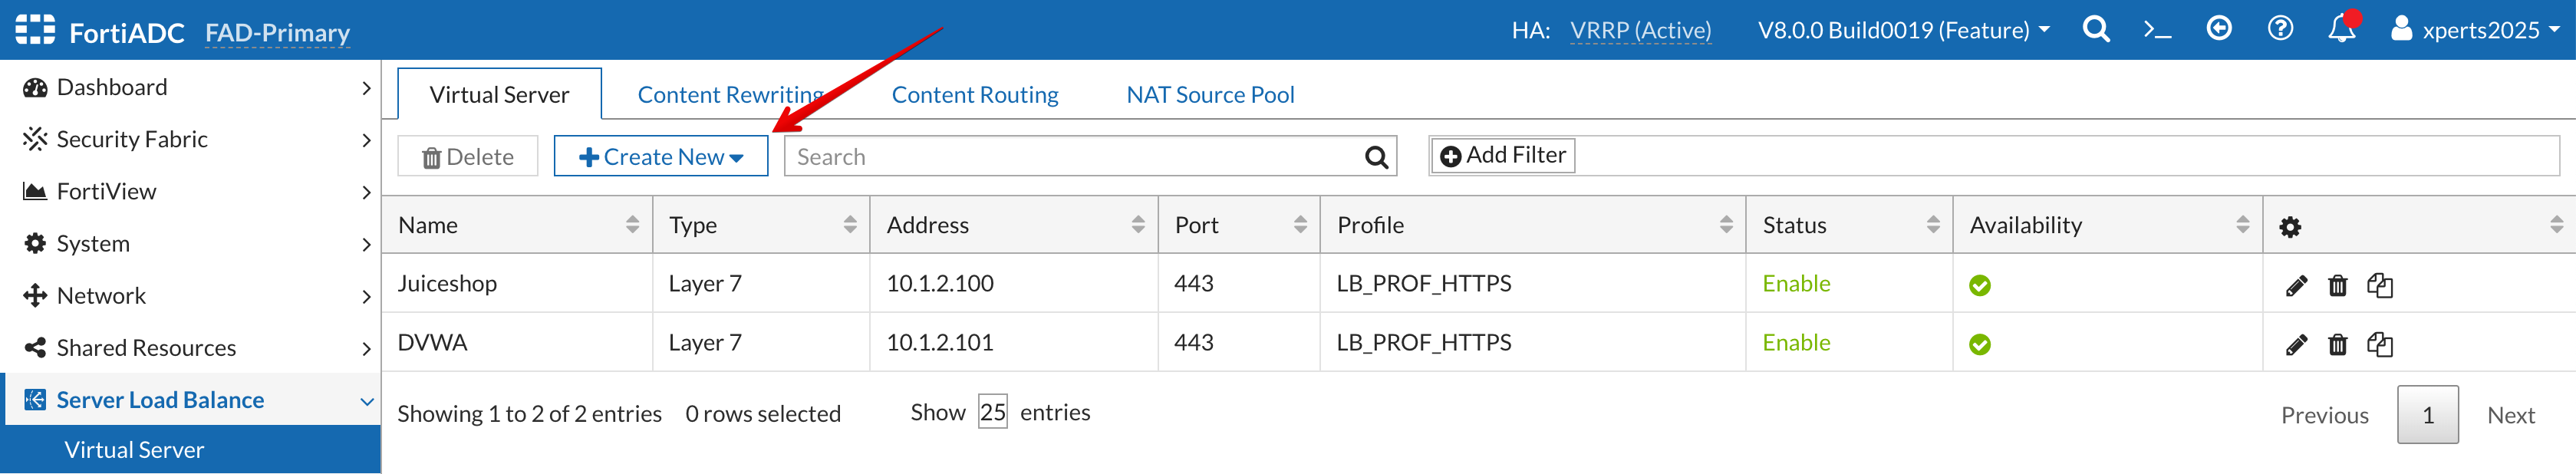2576x474 pixels.
Task: Switch to the Virtual Server tab
Action: click(499, 94)
